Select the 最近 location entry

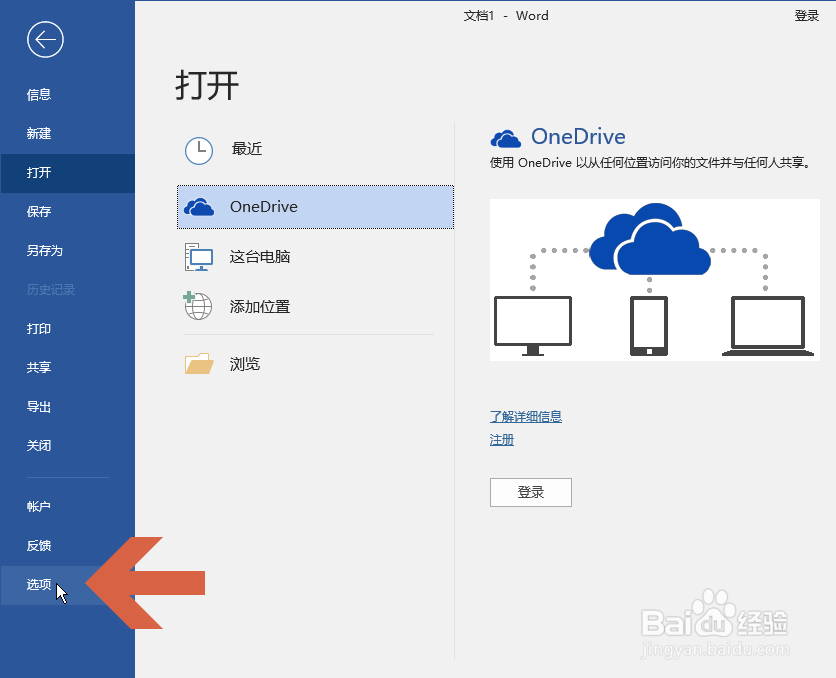[x=315, y=150]
